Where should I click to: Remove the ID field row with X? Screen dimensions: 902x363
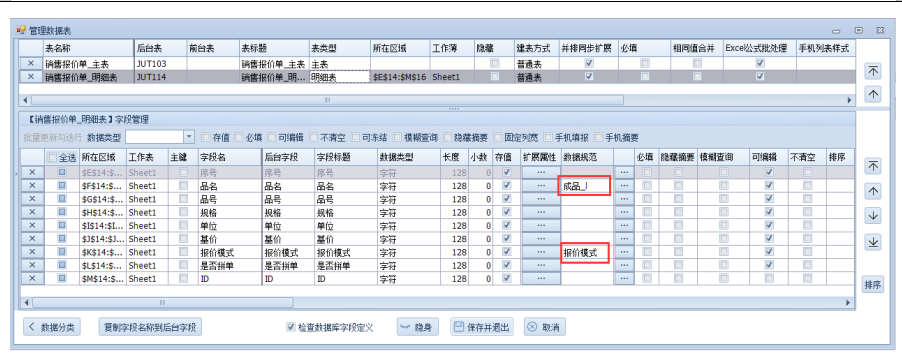click(32, 278)
